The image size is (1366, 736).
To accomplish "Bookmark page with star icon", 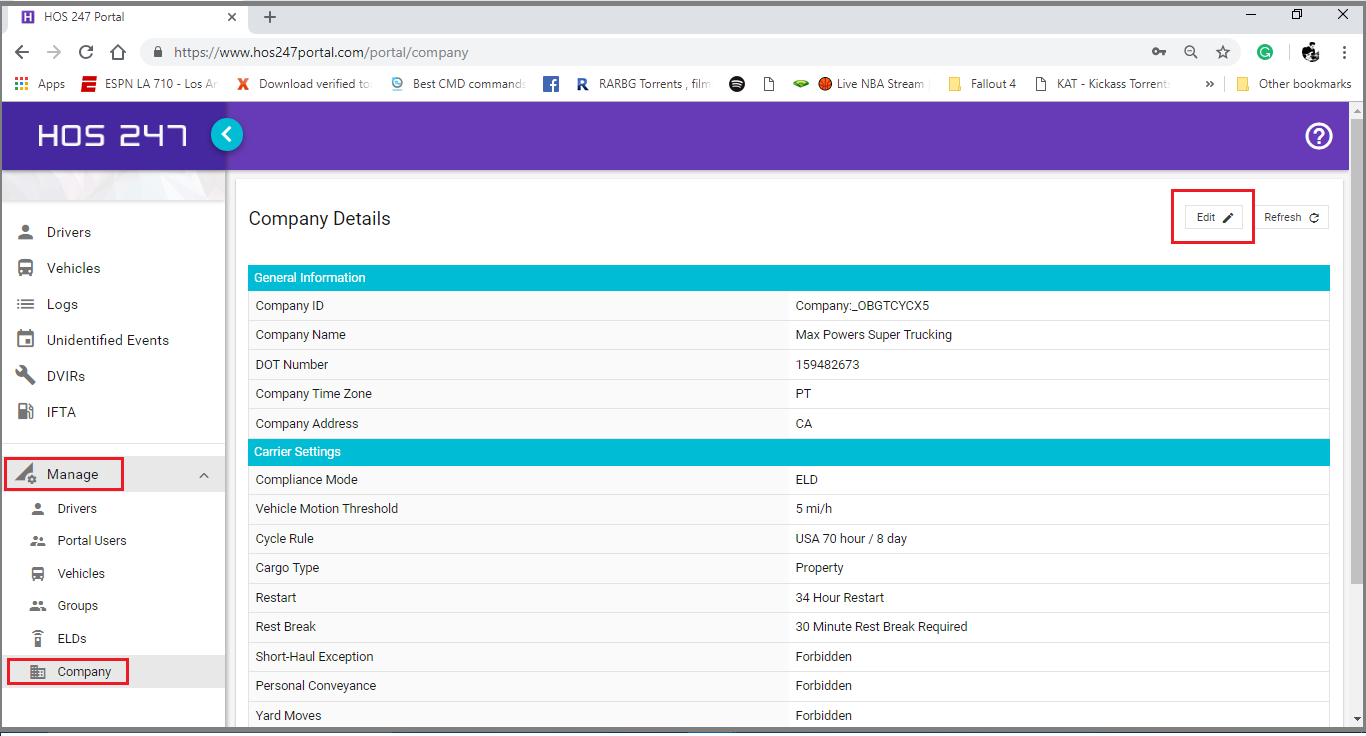I will coord(1222,52).
